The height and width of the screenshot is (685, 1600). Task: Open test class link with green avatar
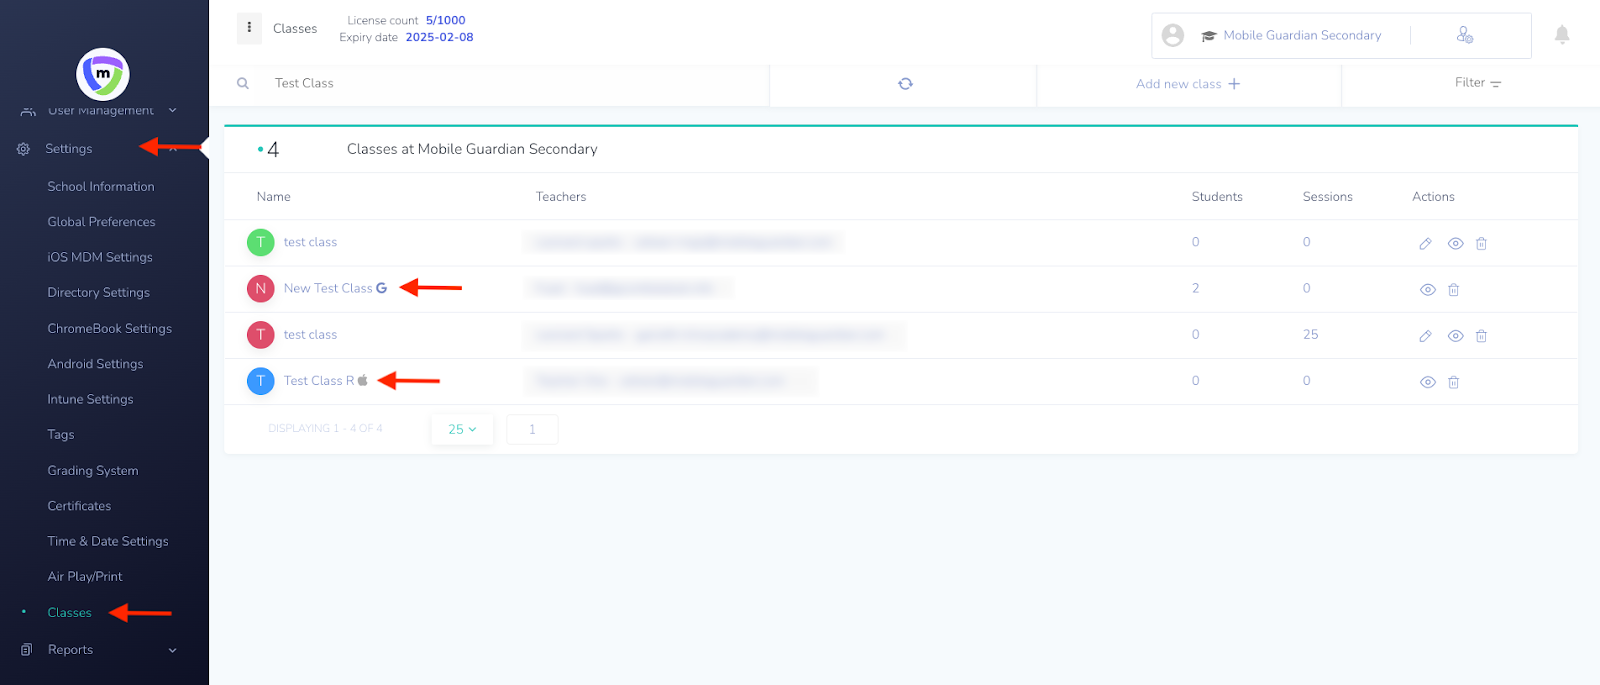[x=310, y=242]
